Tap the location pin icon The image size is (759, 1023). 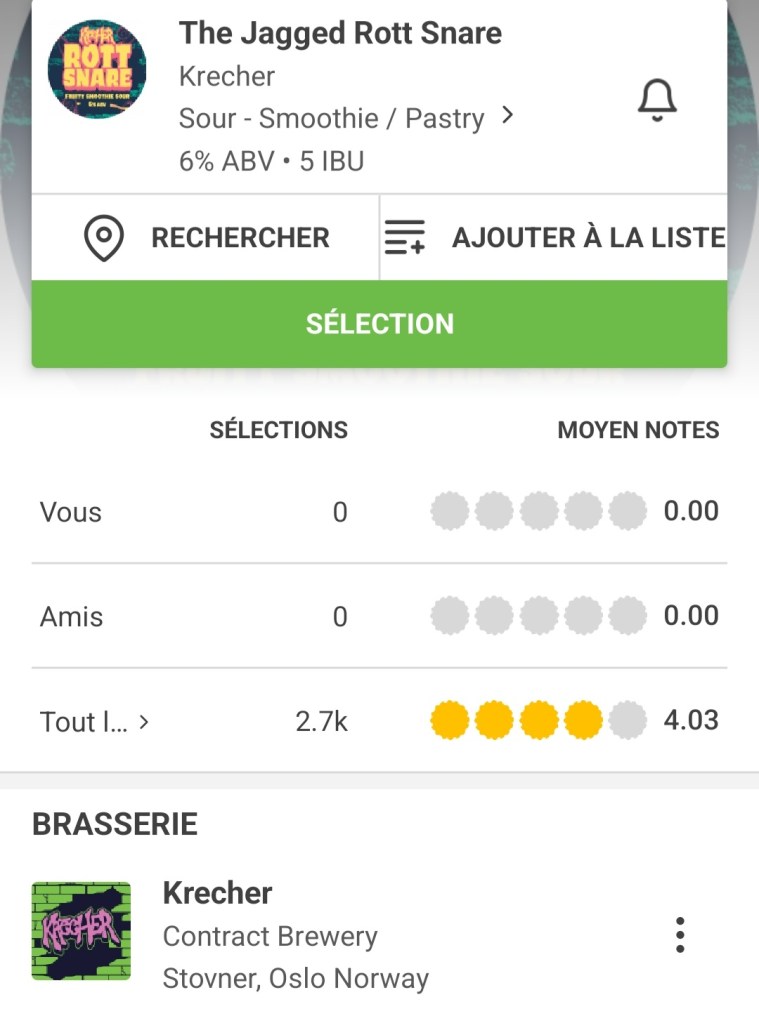coord(104,238)
